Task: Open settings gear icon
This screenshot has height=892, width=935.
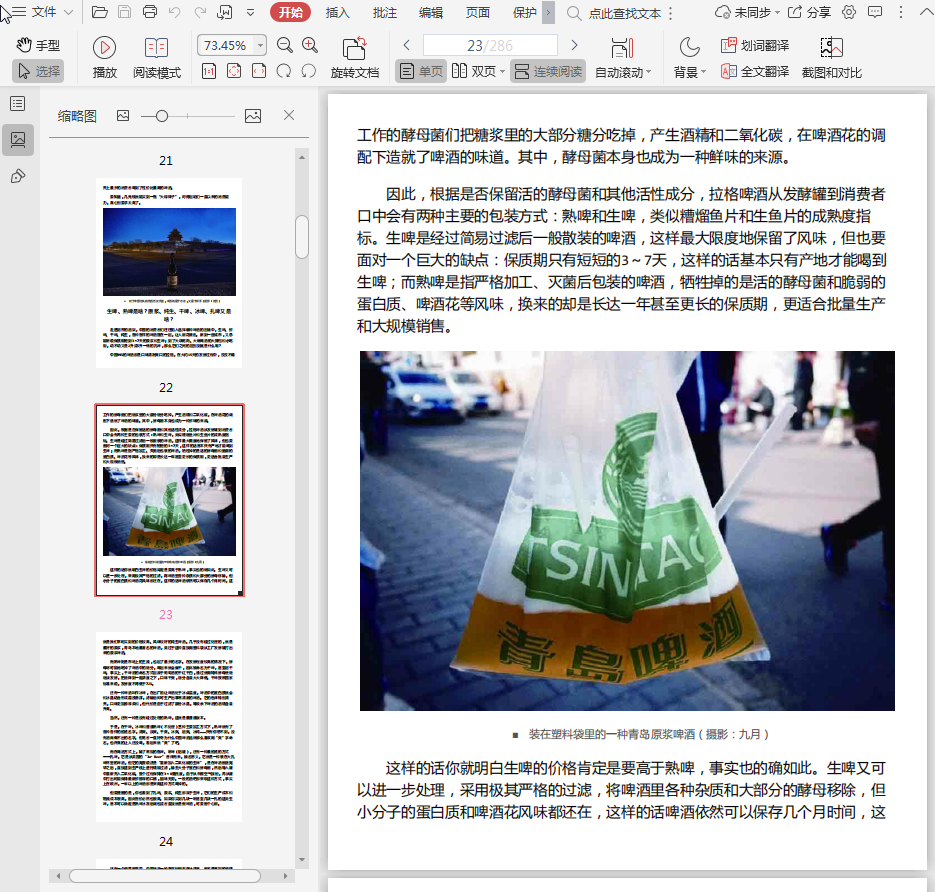Action: coord(849,12)
